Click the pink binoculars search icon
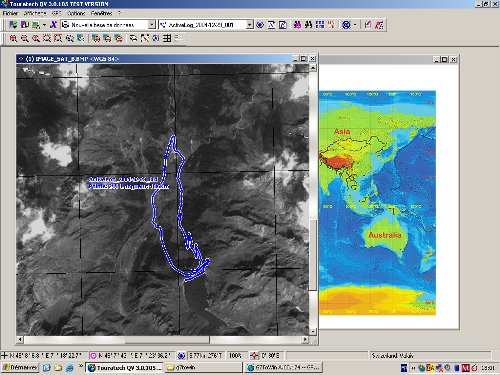500x375 pixels. [297, 25]
